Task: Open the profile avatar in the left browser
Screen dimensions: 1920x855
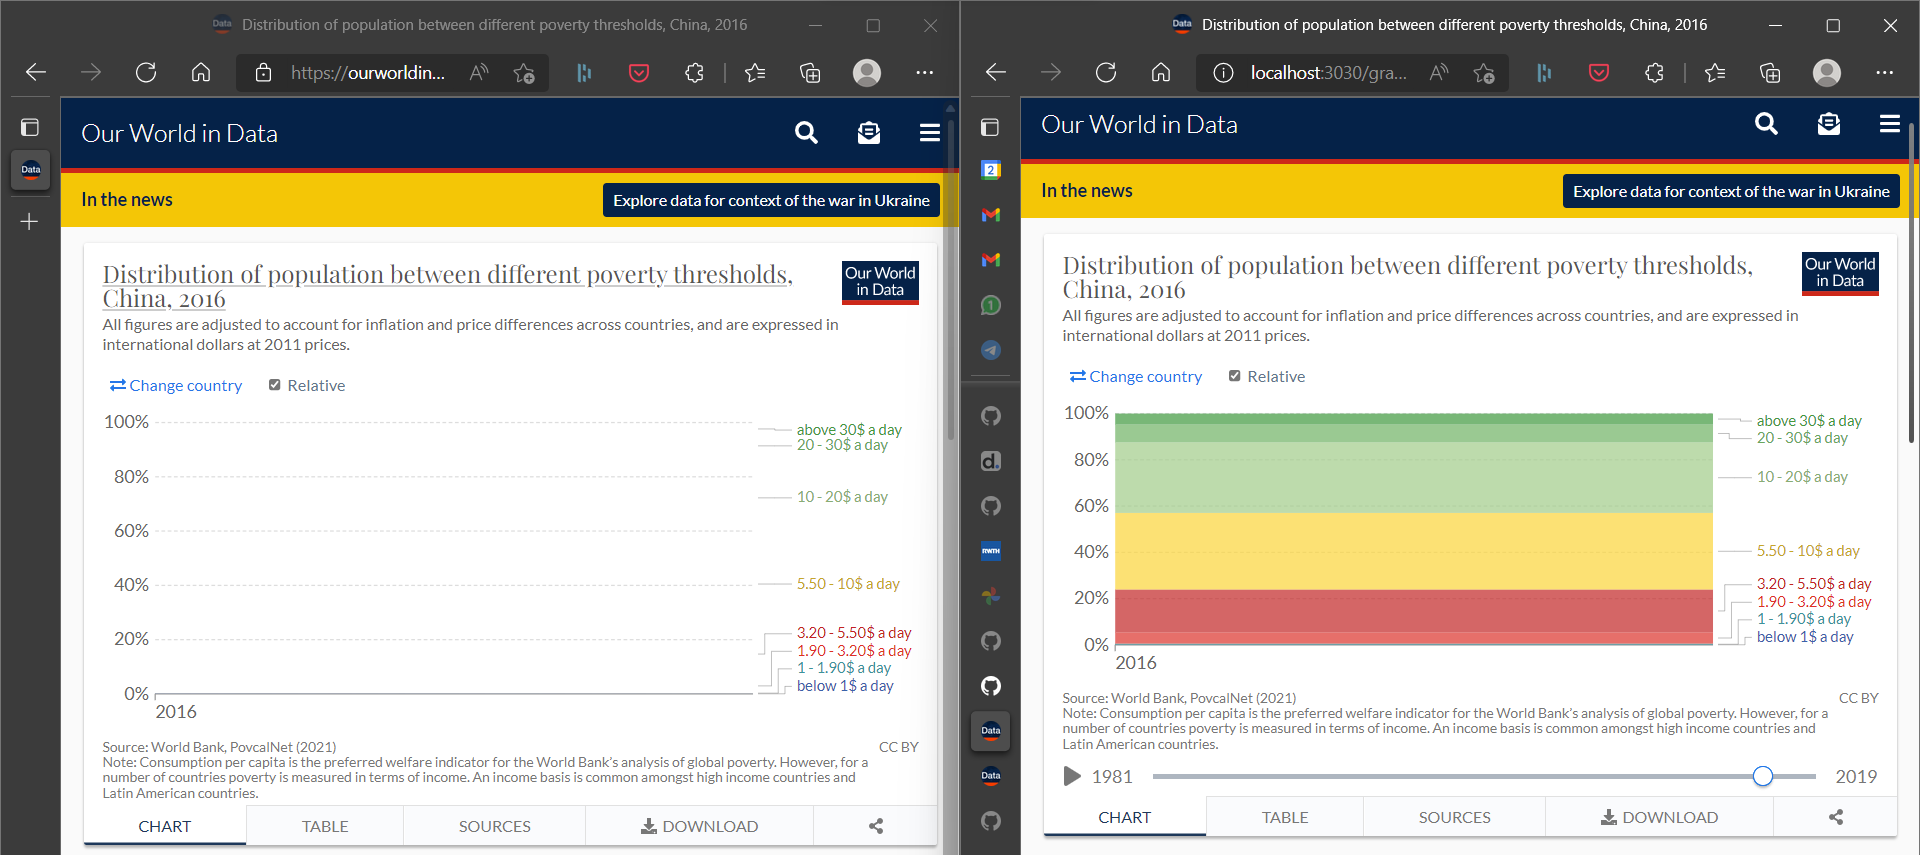Action: (867, 72)
